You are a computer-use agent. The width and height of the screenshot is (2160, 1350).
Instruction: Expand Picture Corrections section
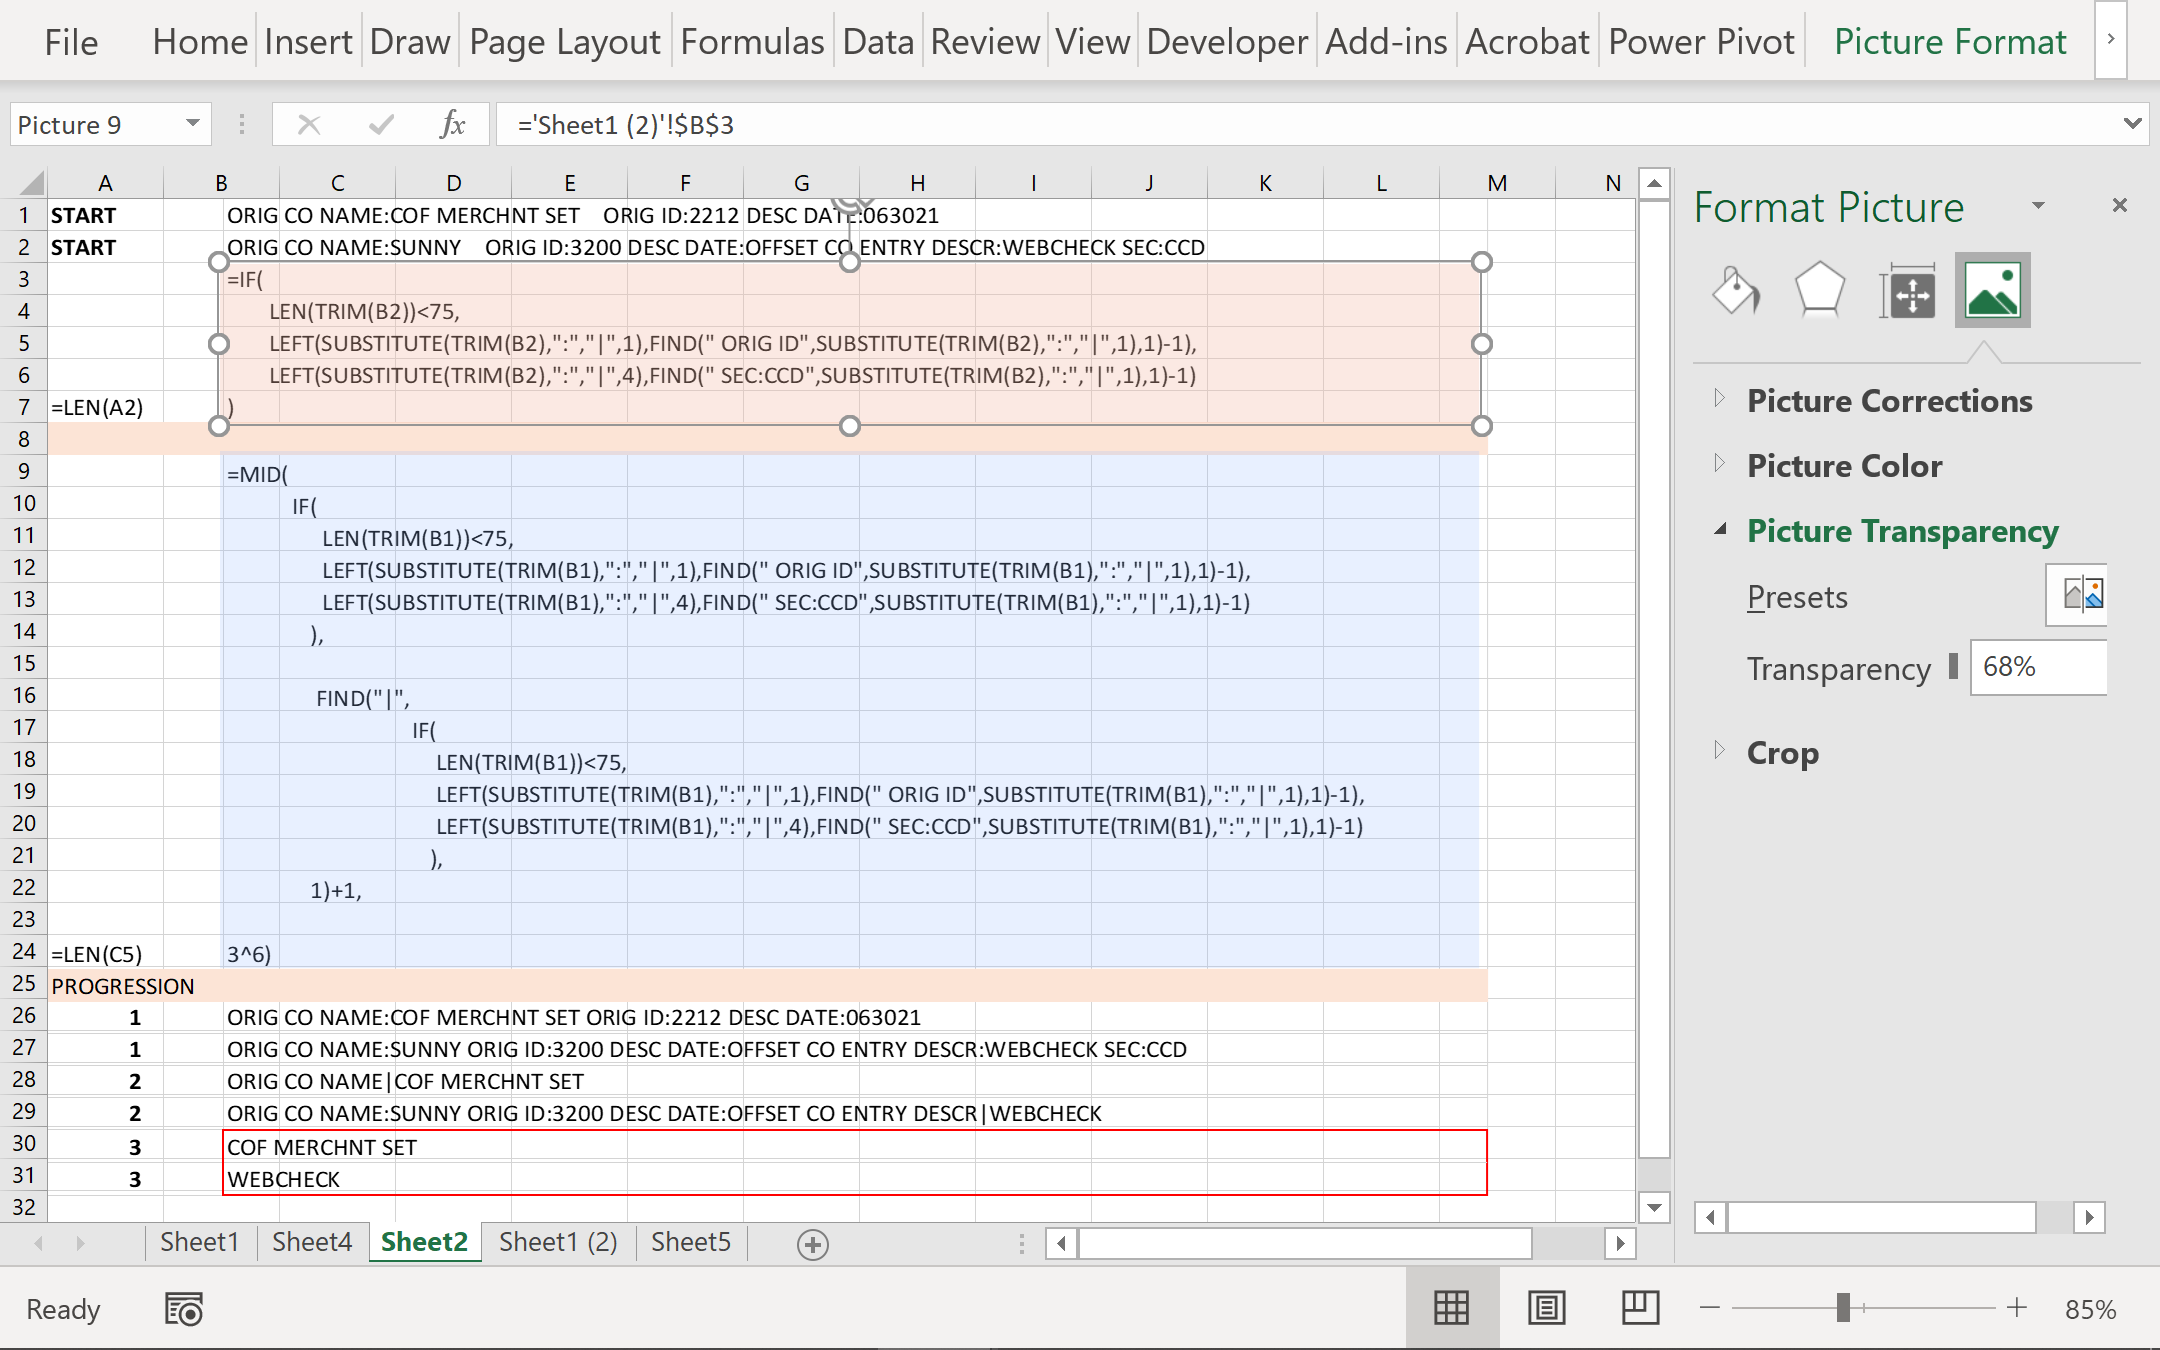point(1719,399)
